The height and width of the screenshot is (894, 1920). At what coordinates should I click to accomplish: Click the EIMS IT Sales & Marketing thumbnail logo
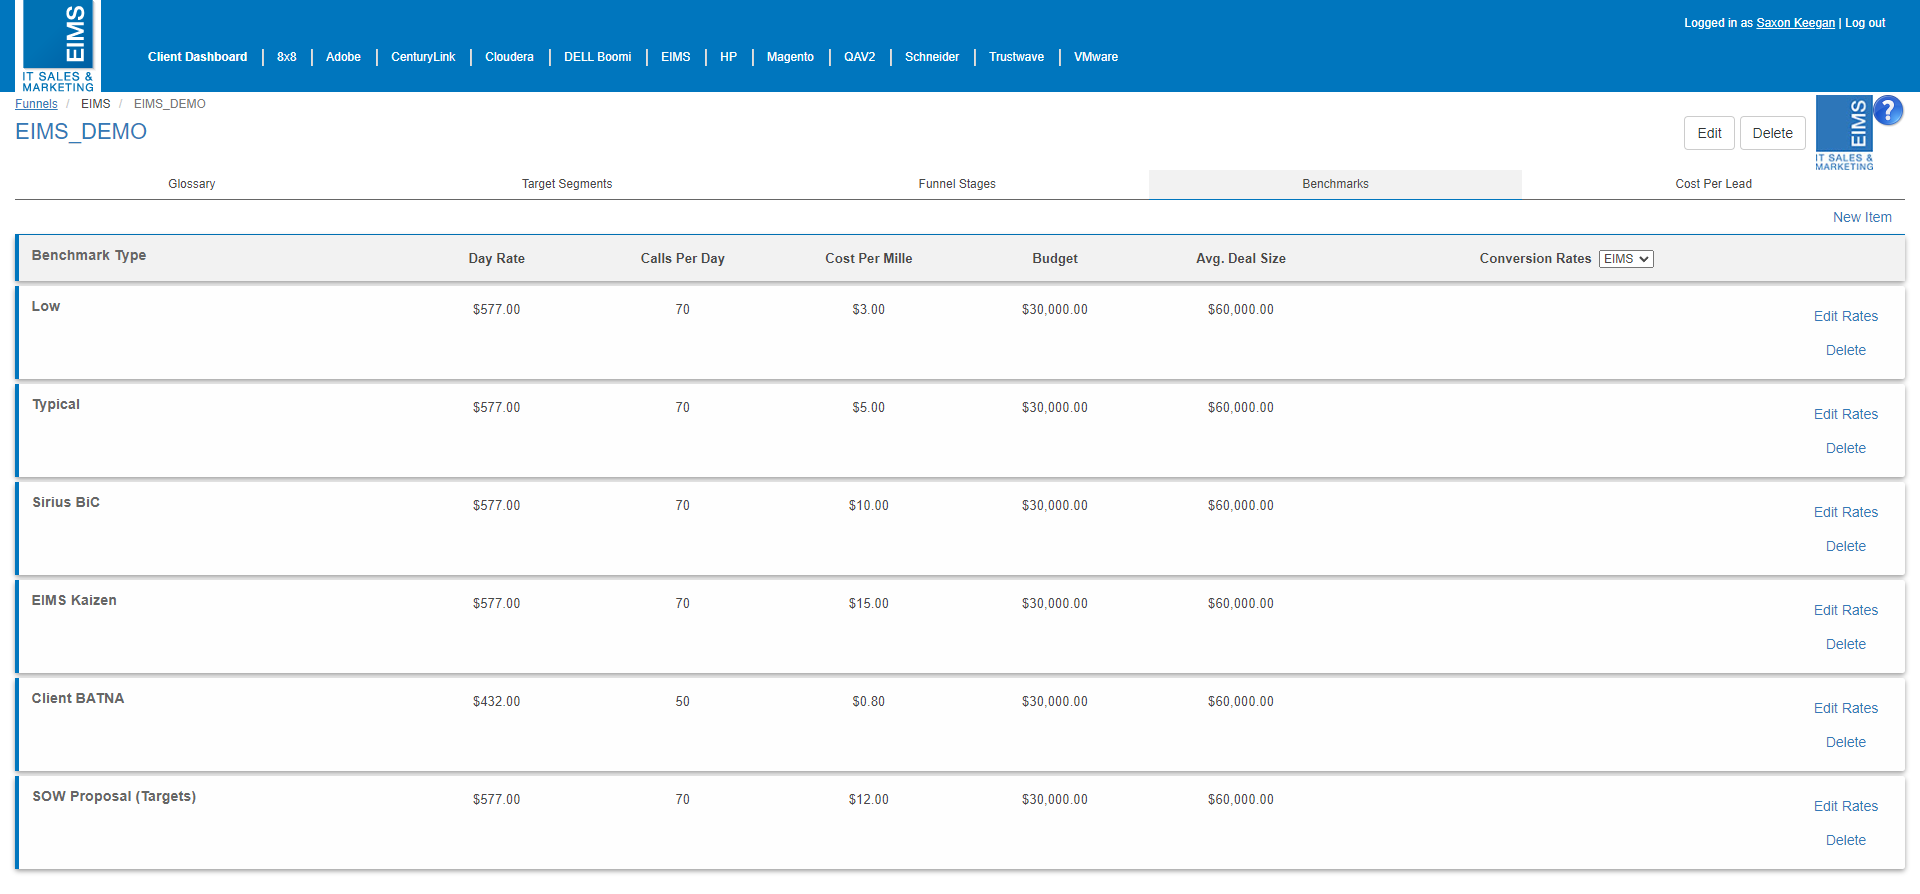(x=1844, y=133)
